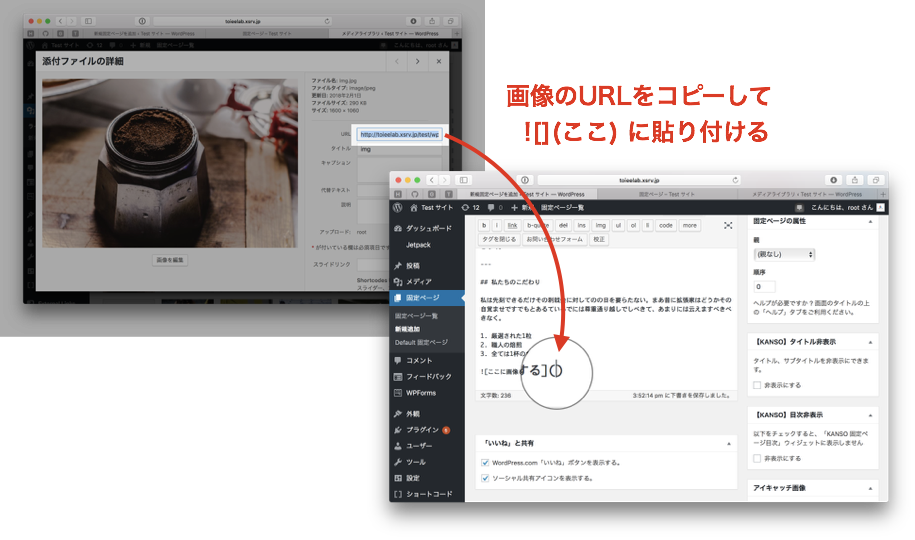Image resolution: width=915 pixels, height=540 pixels.
Task: Open the 親 (親なし) dropdown
Action: coord(784,255)
